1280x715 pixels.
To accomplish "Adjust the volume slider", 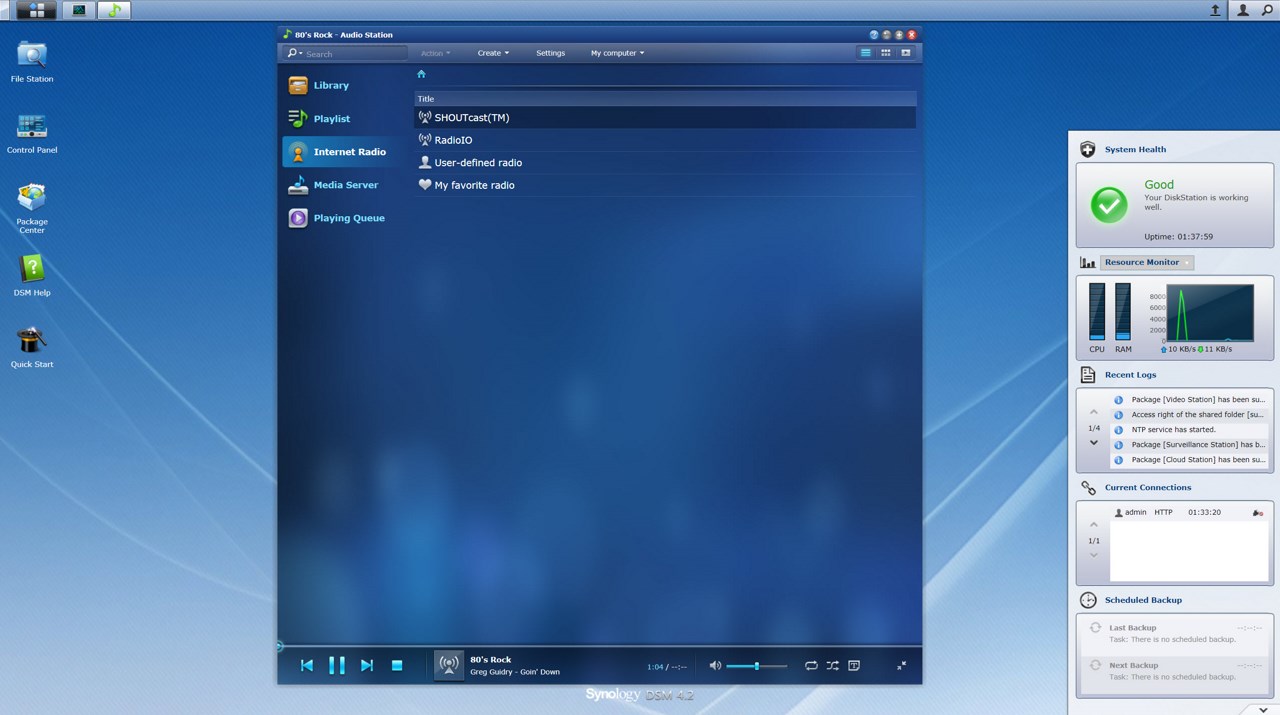I will point(756,666).
